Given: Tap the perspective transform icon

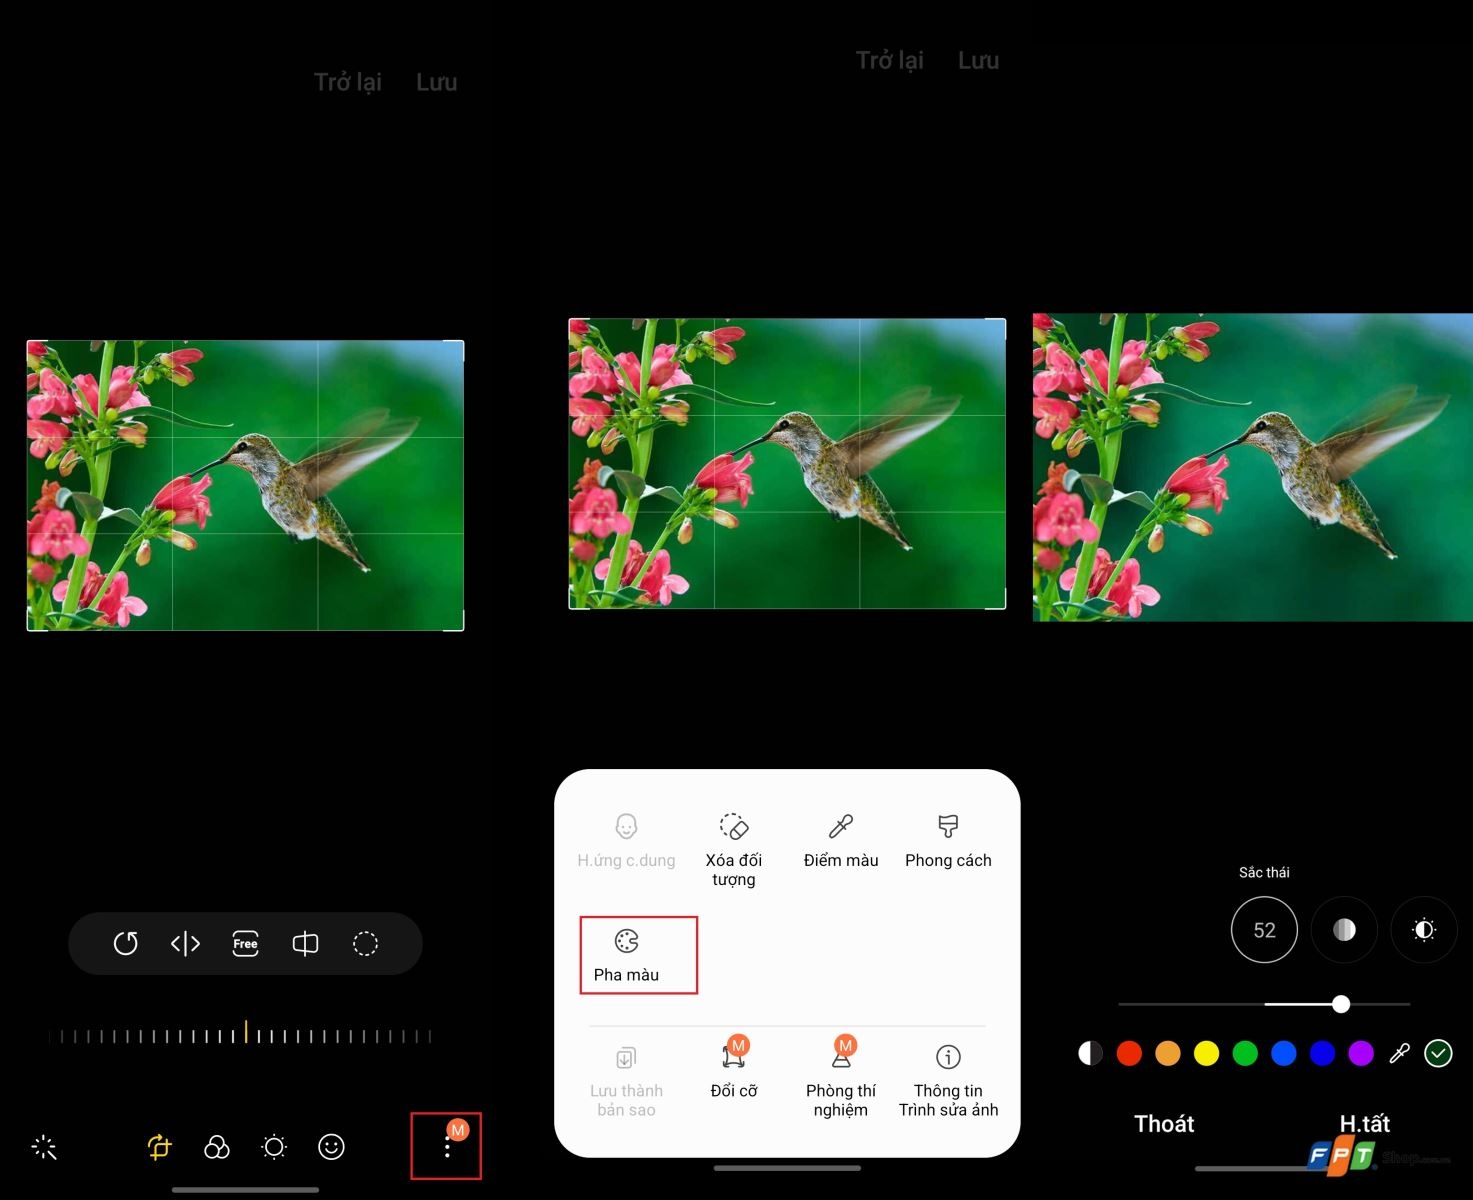Looking at the screenshot, I should 305,943.
